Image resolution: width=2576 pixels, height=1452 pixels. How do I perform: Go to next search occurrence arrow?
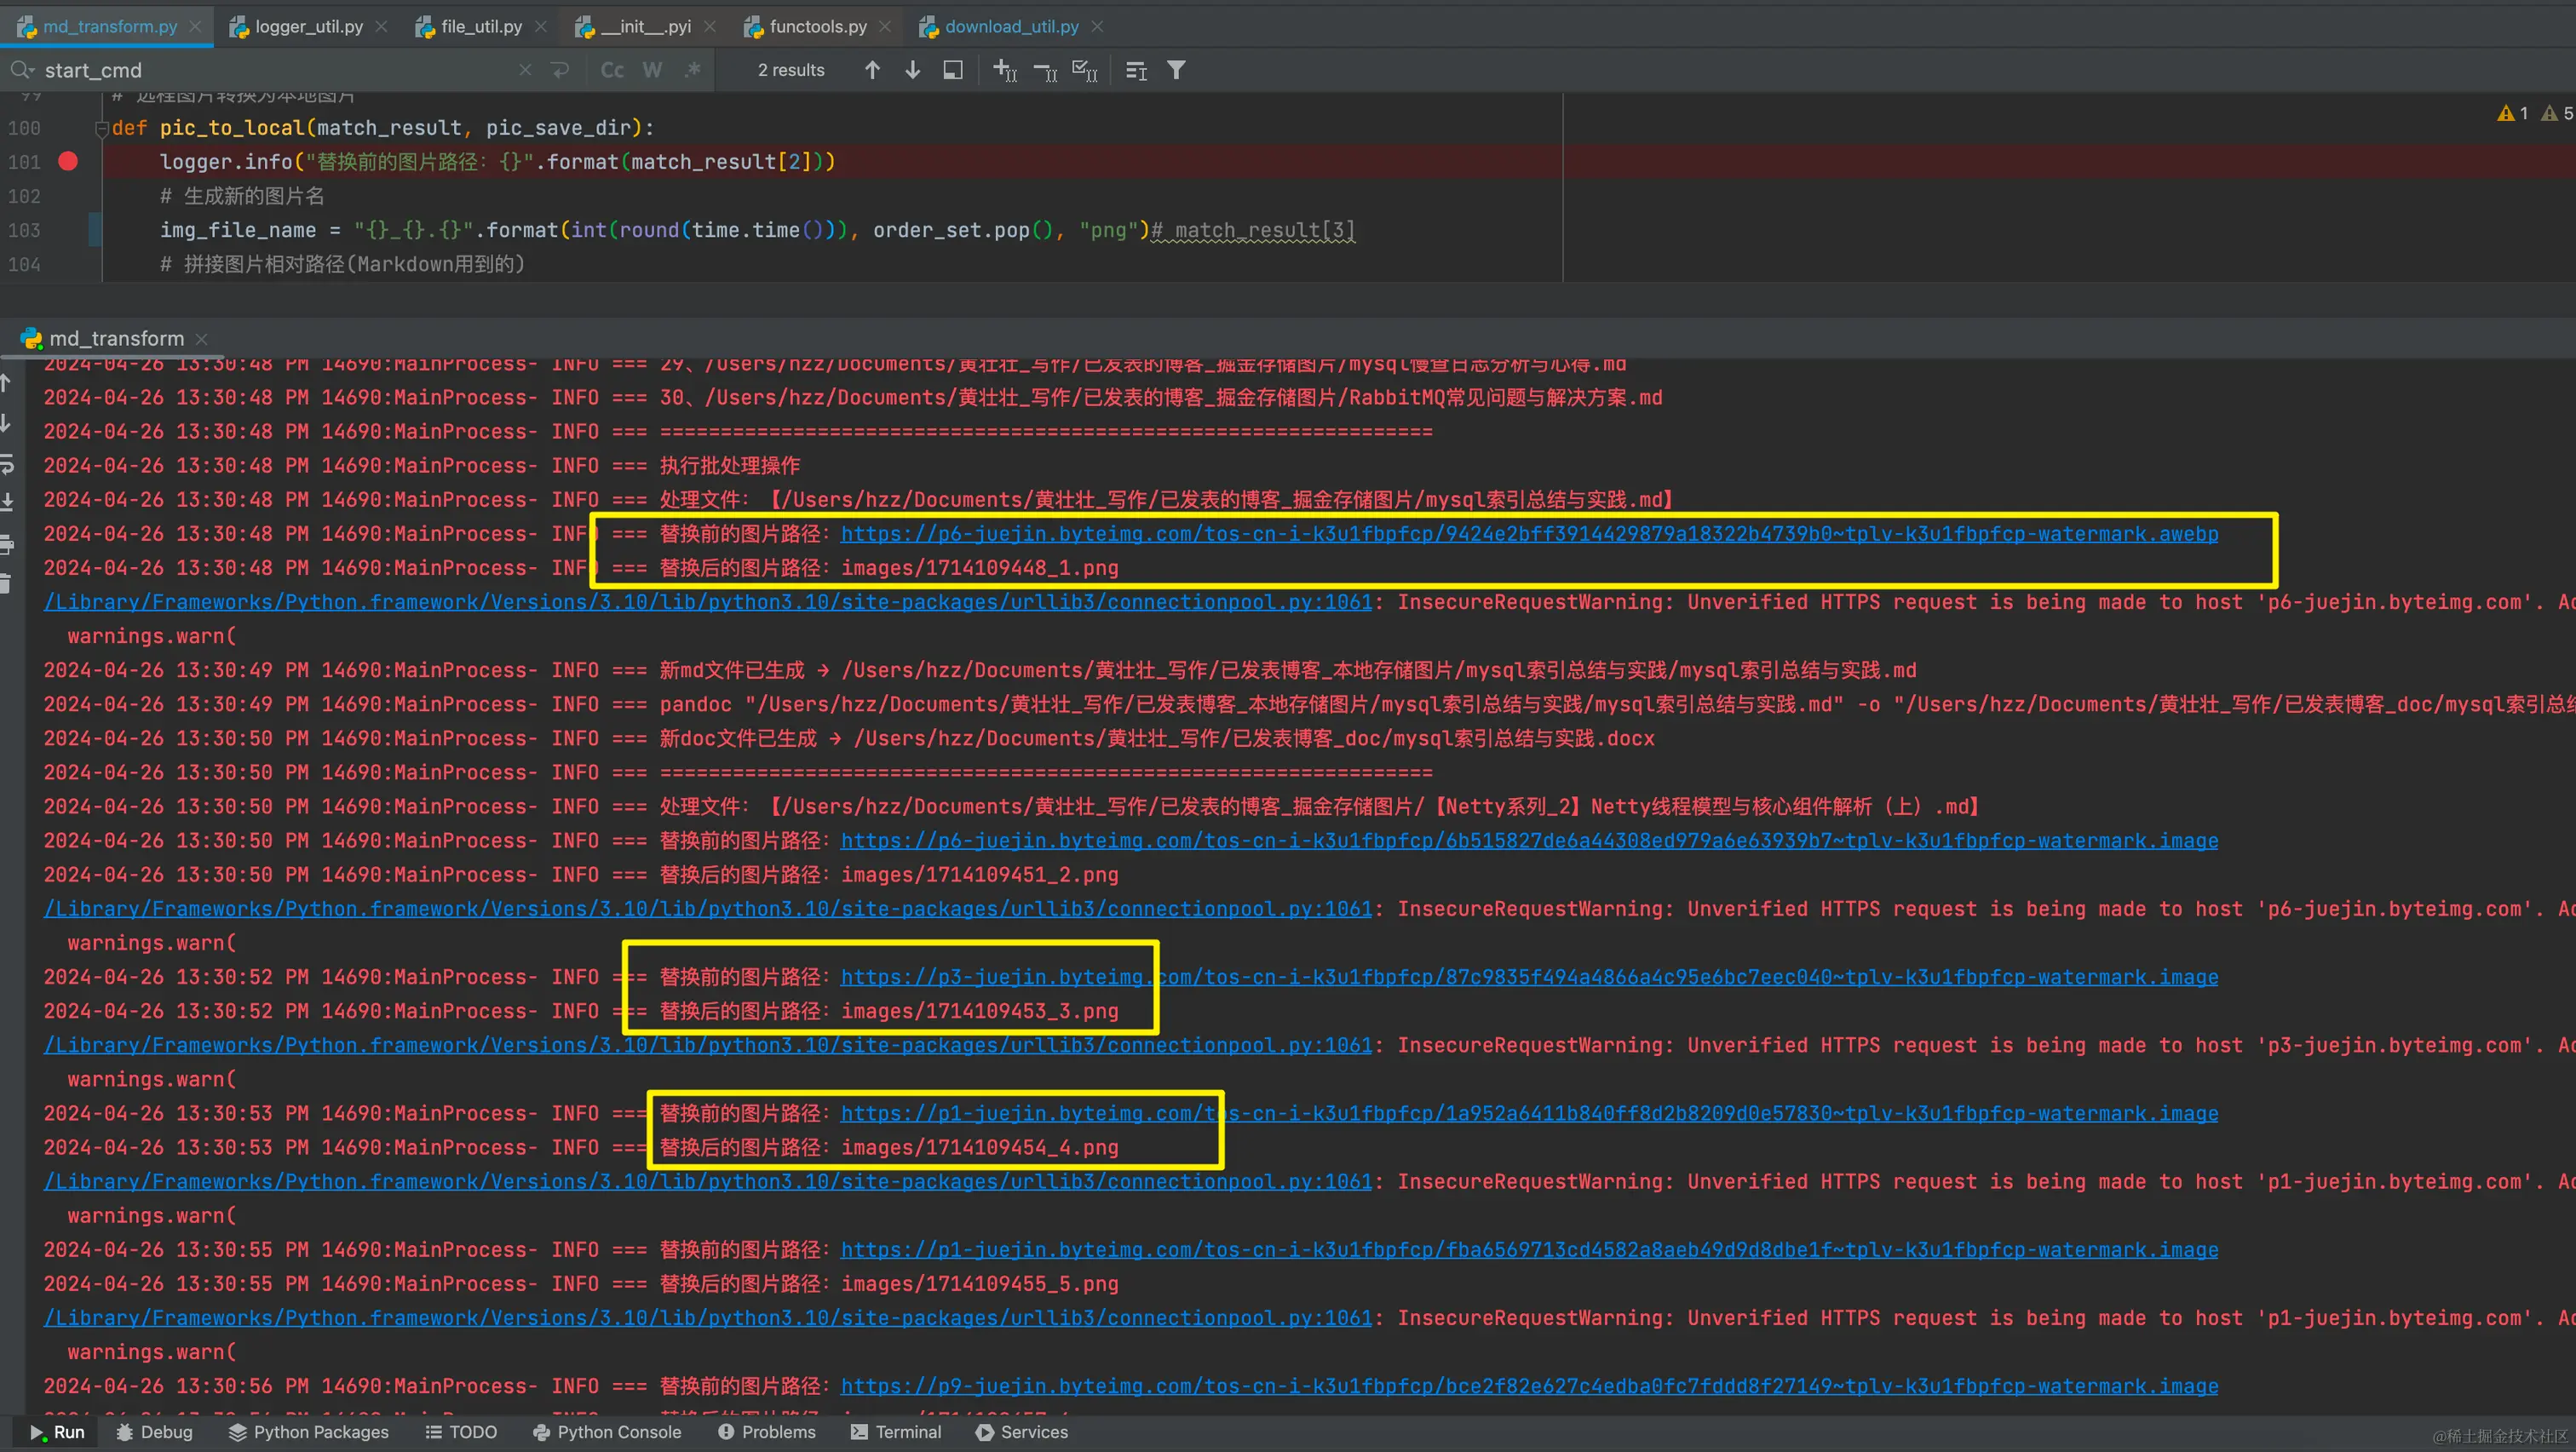pos(912,70)
